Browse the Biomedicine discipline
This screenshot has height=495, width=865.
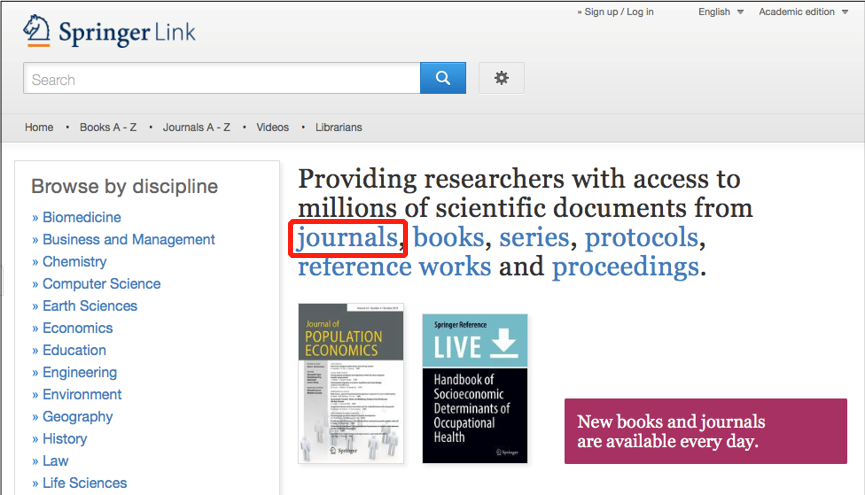pos(82,217)
